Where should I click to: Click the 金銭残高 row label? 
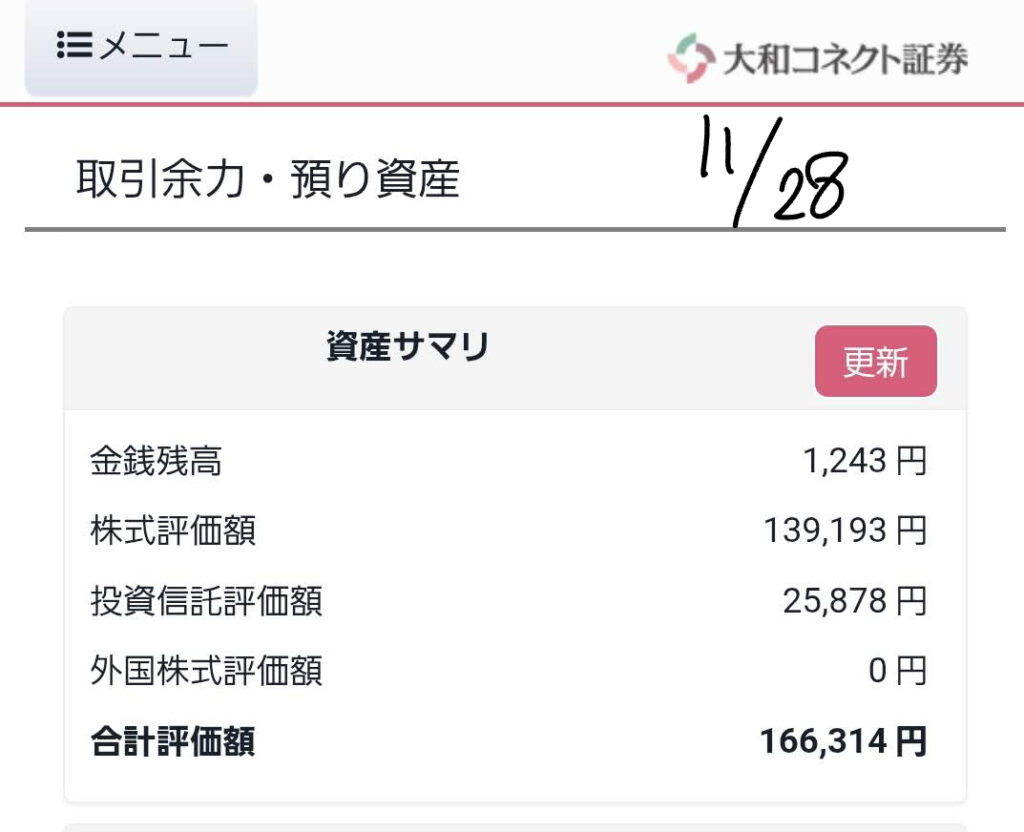[x=156, y=461]
